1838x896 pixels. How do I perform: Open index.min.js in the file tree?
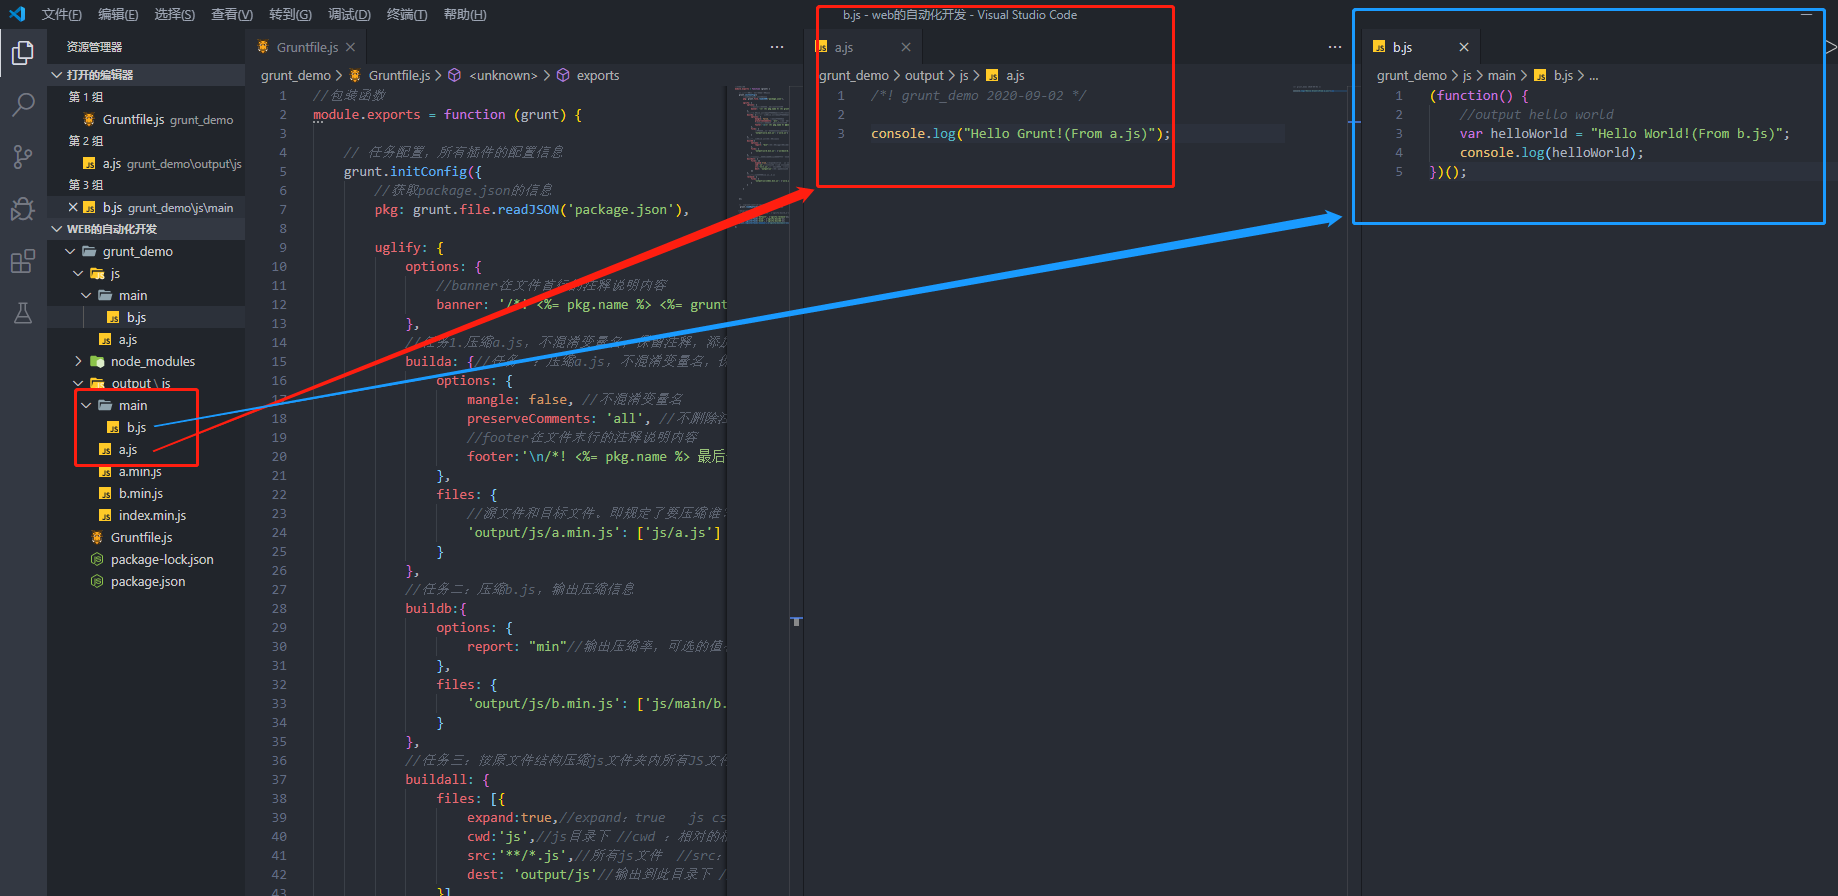(146, 515)
